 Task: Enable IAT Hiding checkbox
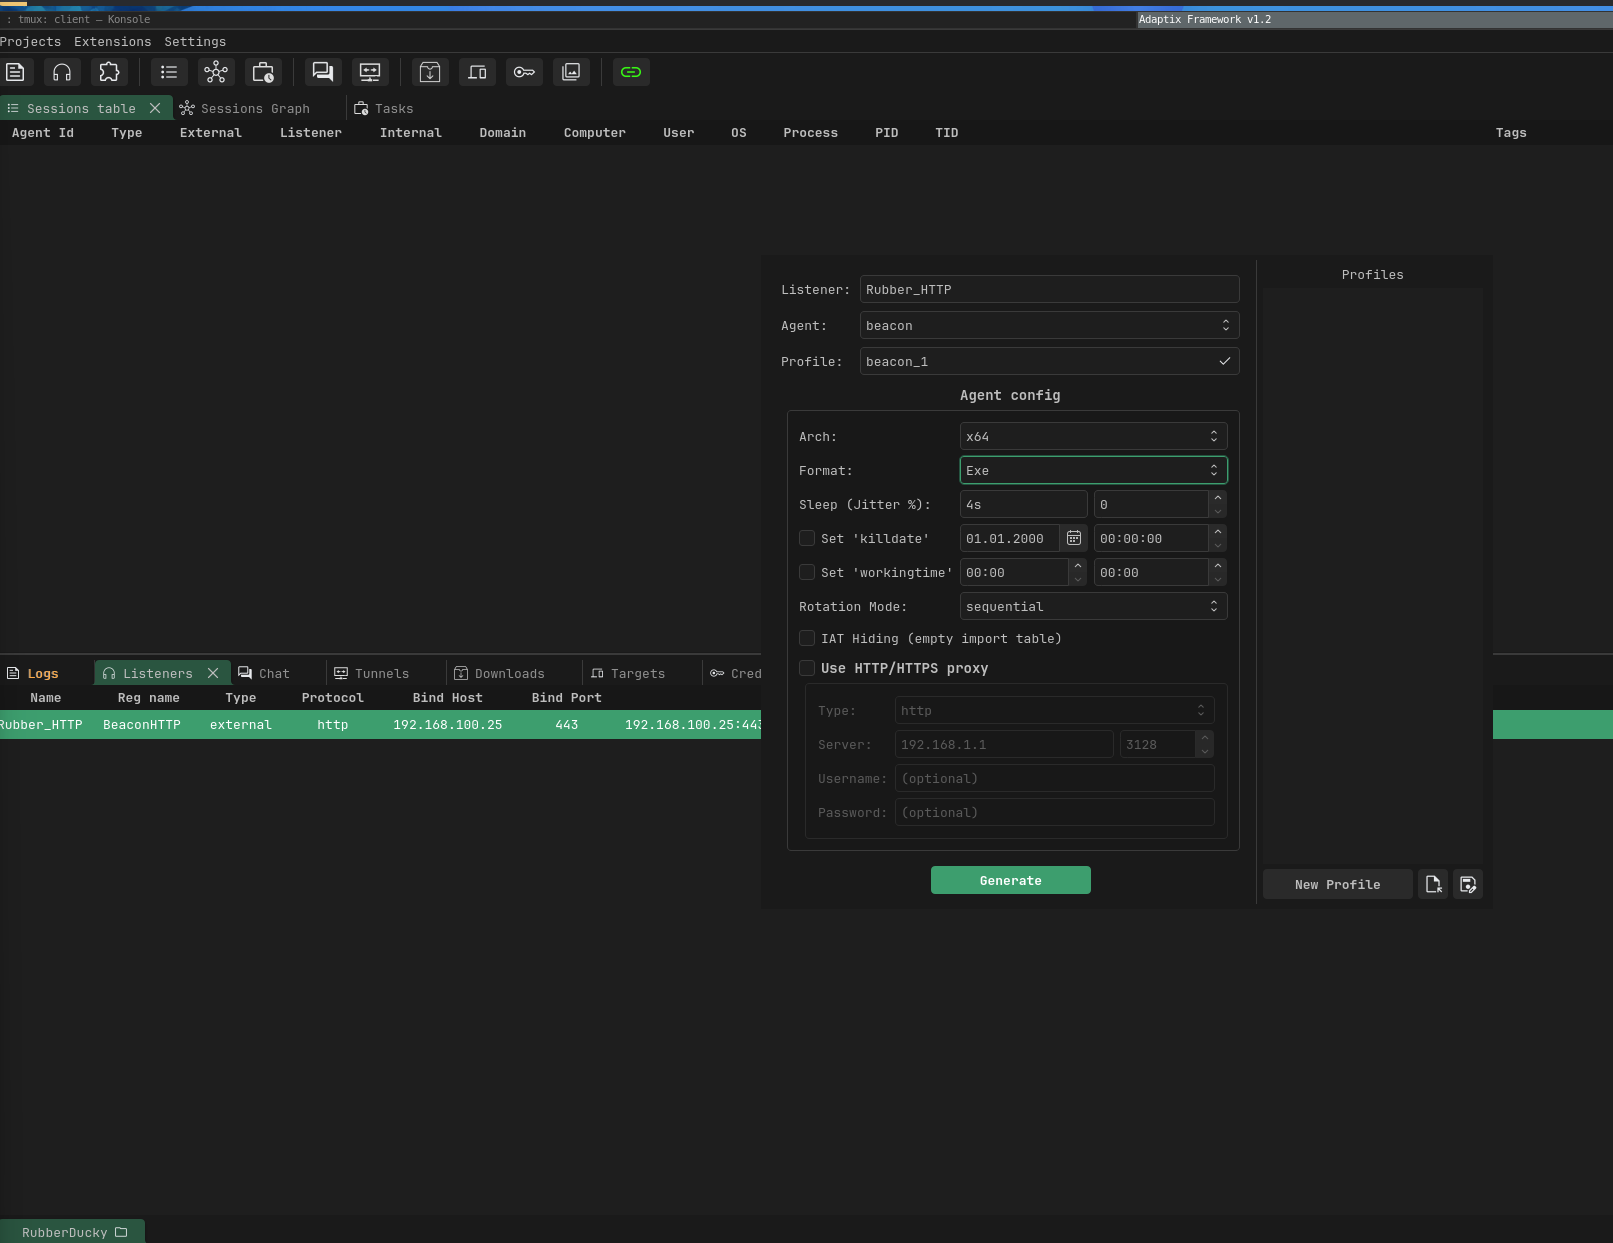(x=807, y=638)
